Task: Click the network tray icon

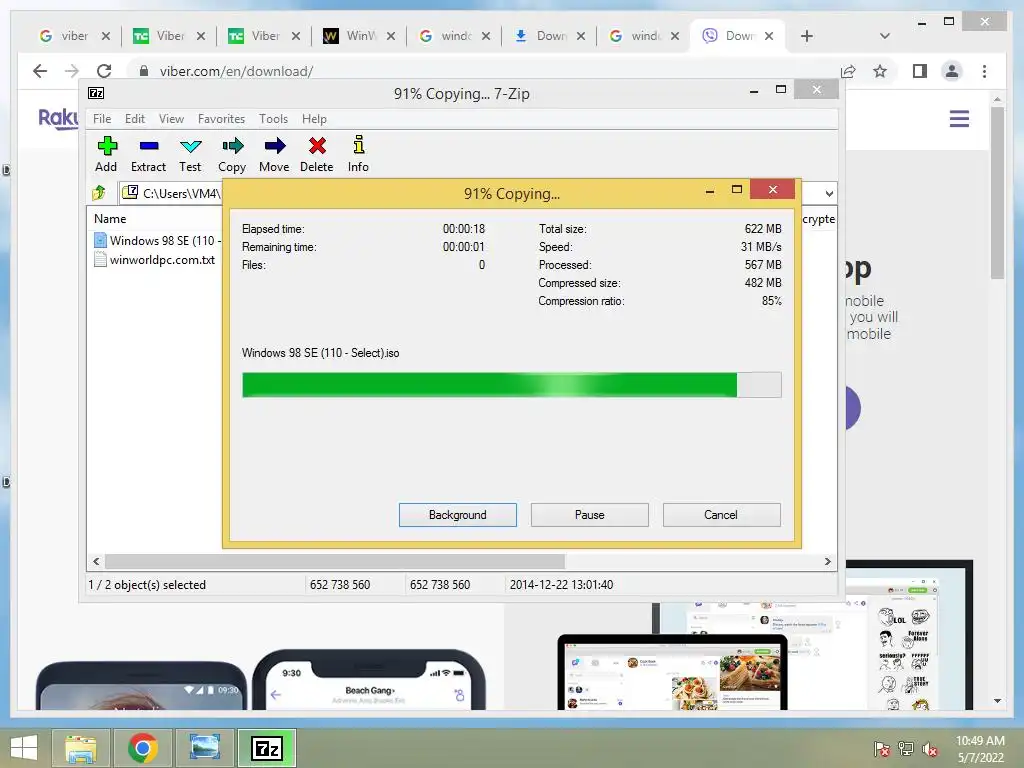Action: coord(905,749)
